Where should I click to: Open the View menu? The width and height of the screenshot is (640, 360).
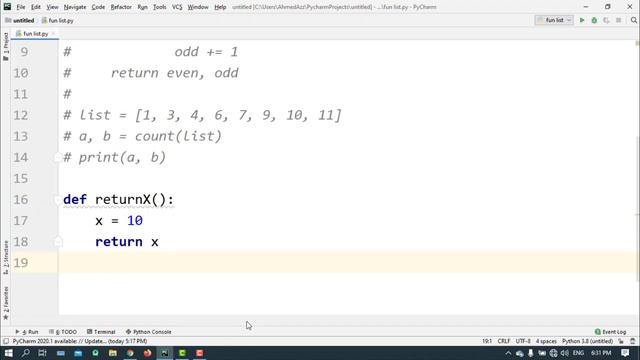(x=52, y=7)
